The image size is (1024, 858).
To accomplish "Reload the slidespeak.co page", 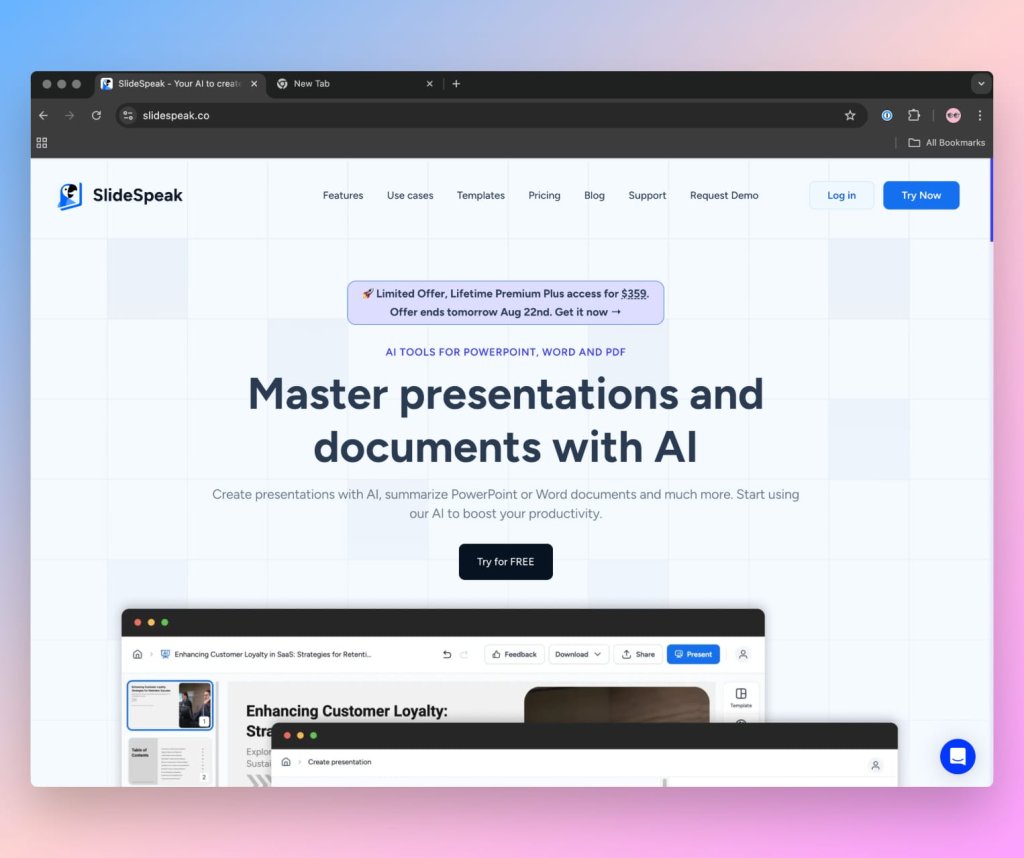I will tap(97, 116).
